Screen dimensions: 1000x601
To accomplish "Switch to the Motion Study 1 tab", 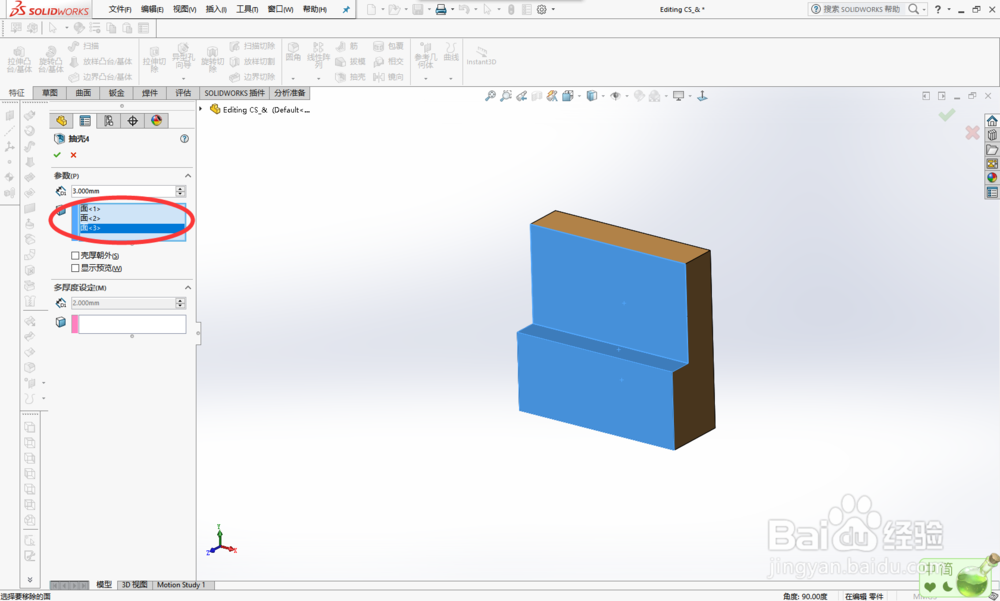I will 181,584.
